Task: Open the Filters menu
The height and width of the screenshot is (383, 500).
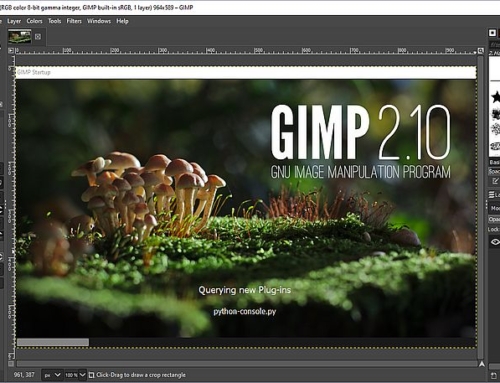Action: pos(74,21)
